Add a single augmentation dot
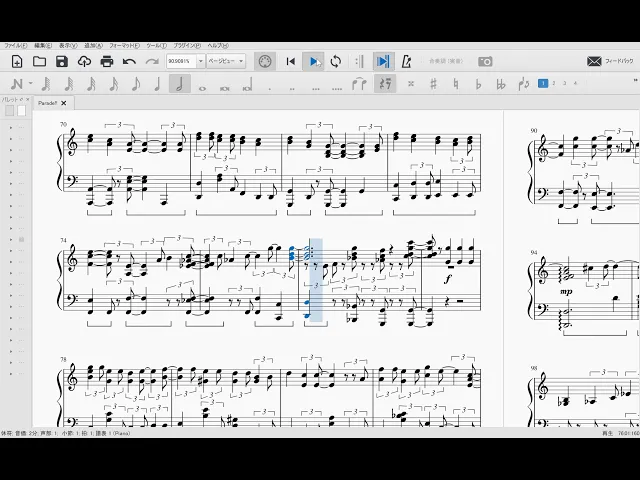Image resolution: width=640 pixels, height=480 pixels. [270, 88]
